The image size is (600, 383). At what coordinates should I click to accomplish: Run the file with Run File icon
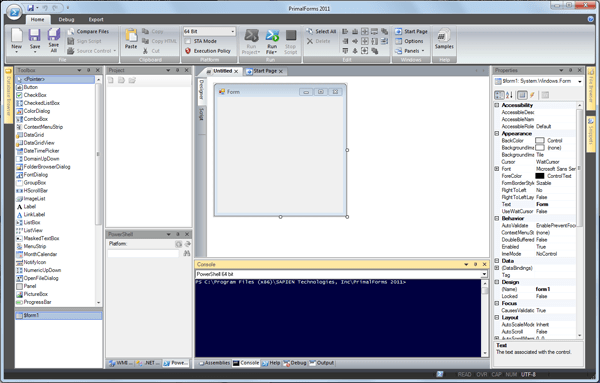(272, 36)
